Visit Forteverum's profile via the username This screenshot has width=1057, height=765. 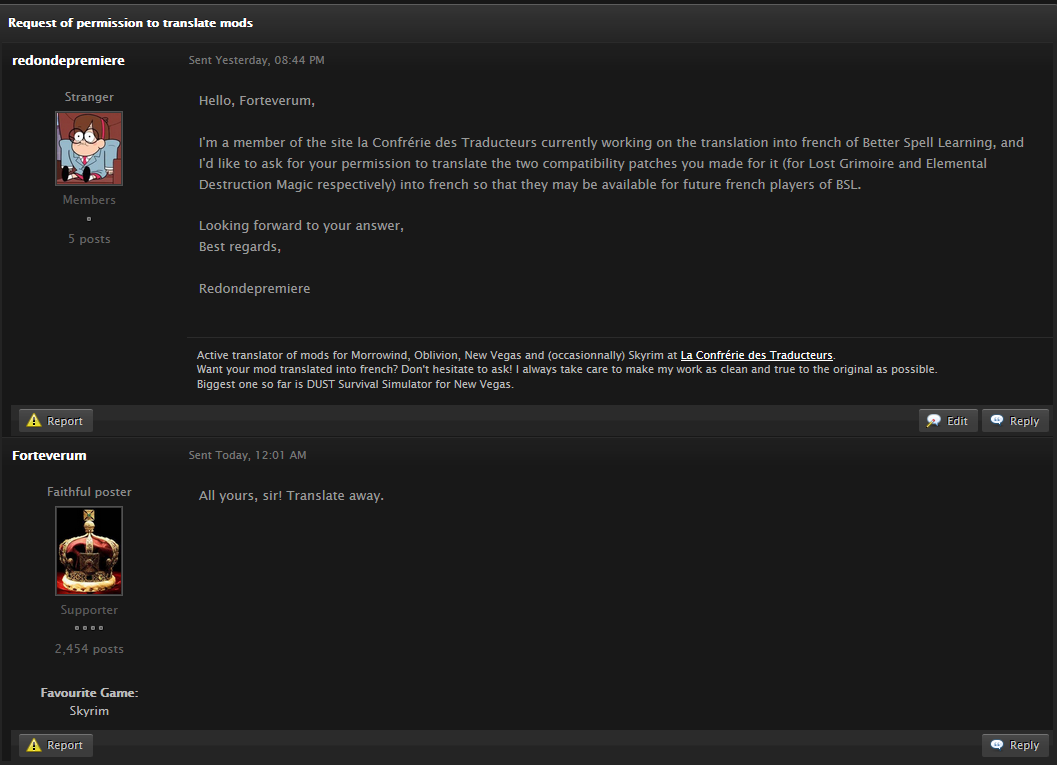pyautogui.click(x=49, y=456)
